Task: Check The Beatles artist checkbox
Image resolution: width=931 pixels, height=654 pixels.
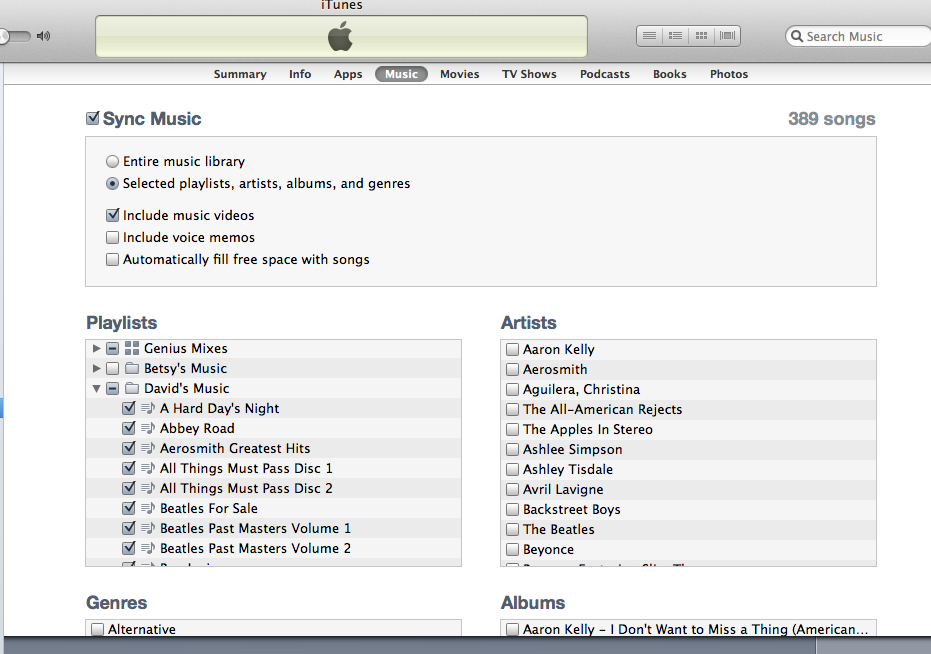Action: pyautogui.click(x=512, y=529)
